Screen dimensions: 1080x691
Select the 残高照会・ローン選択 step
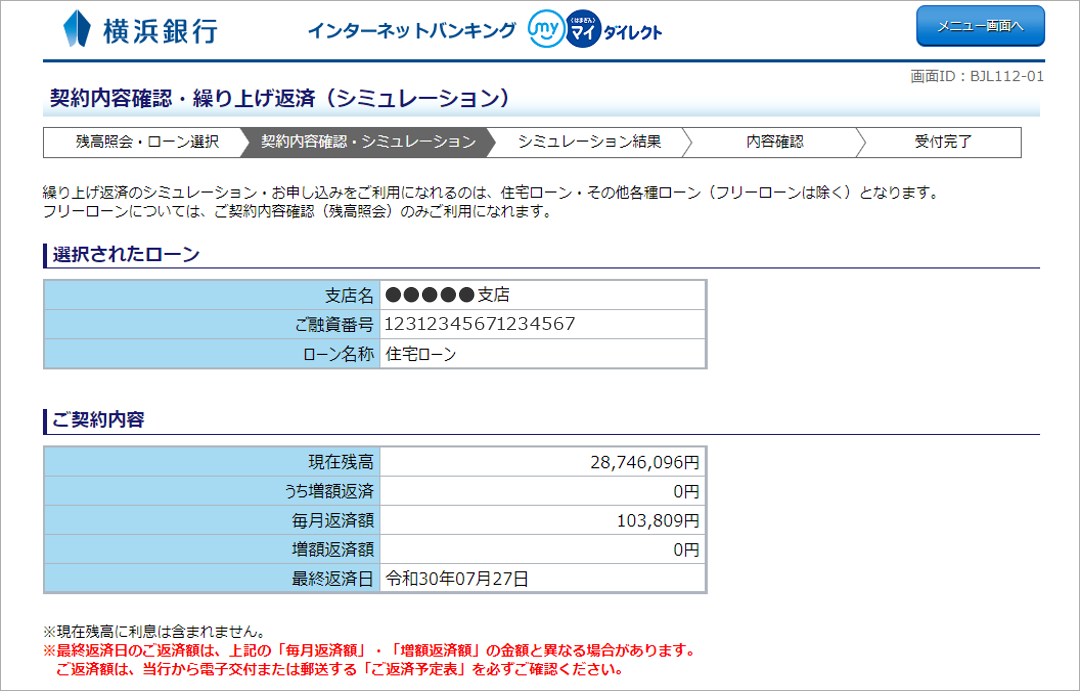click(146, 142)
